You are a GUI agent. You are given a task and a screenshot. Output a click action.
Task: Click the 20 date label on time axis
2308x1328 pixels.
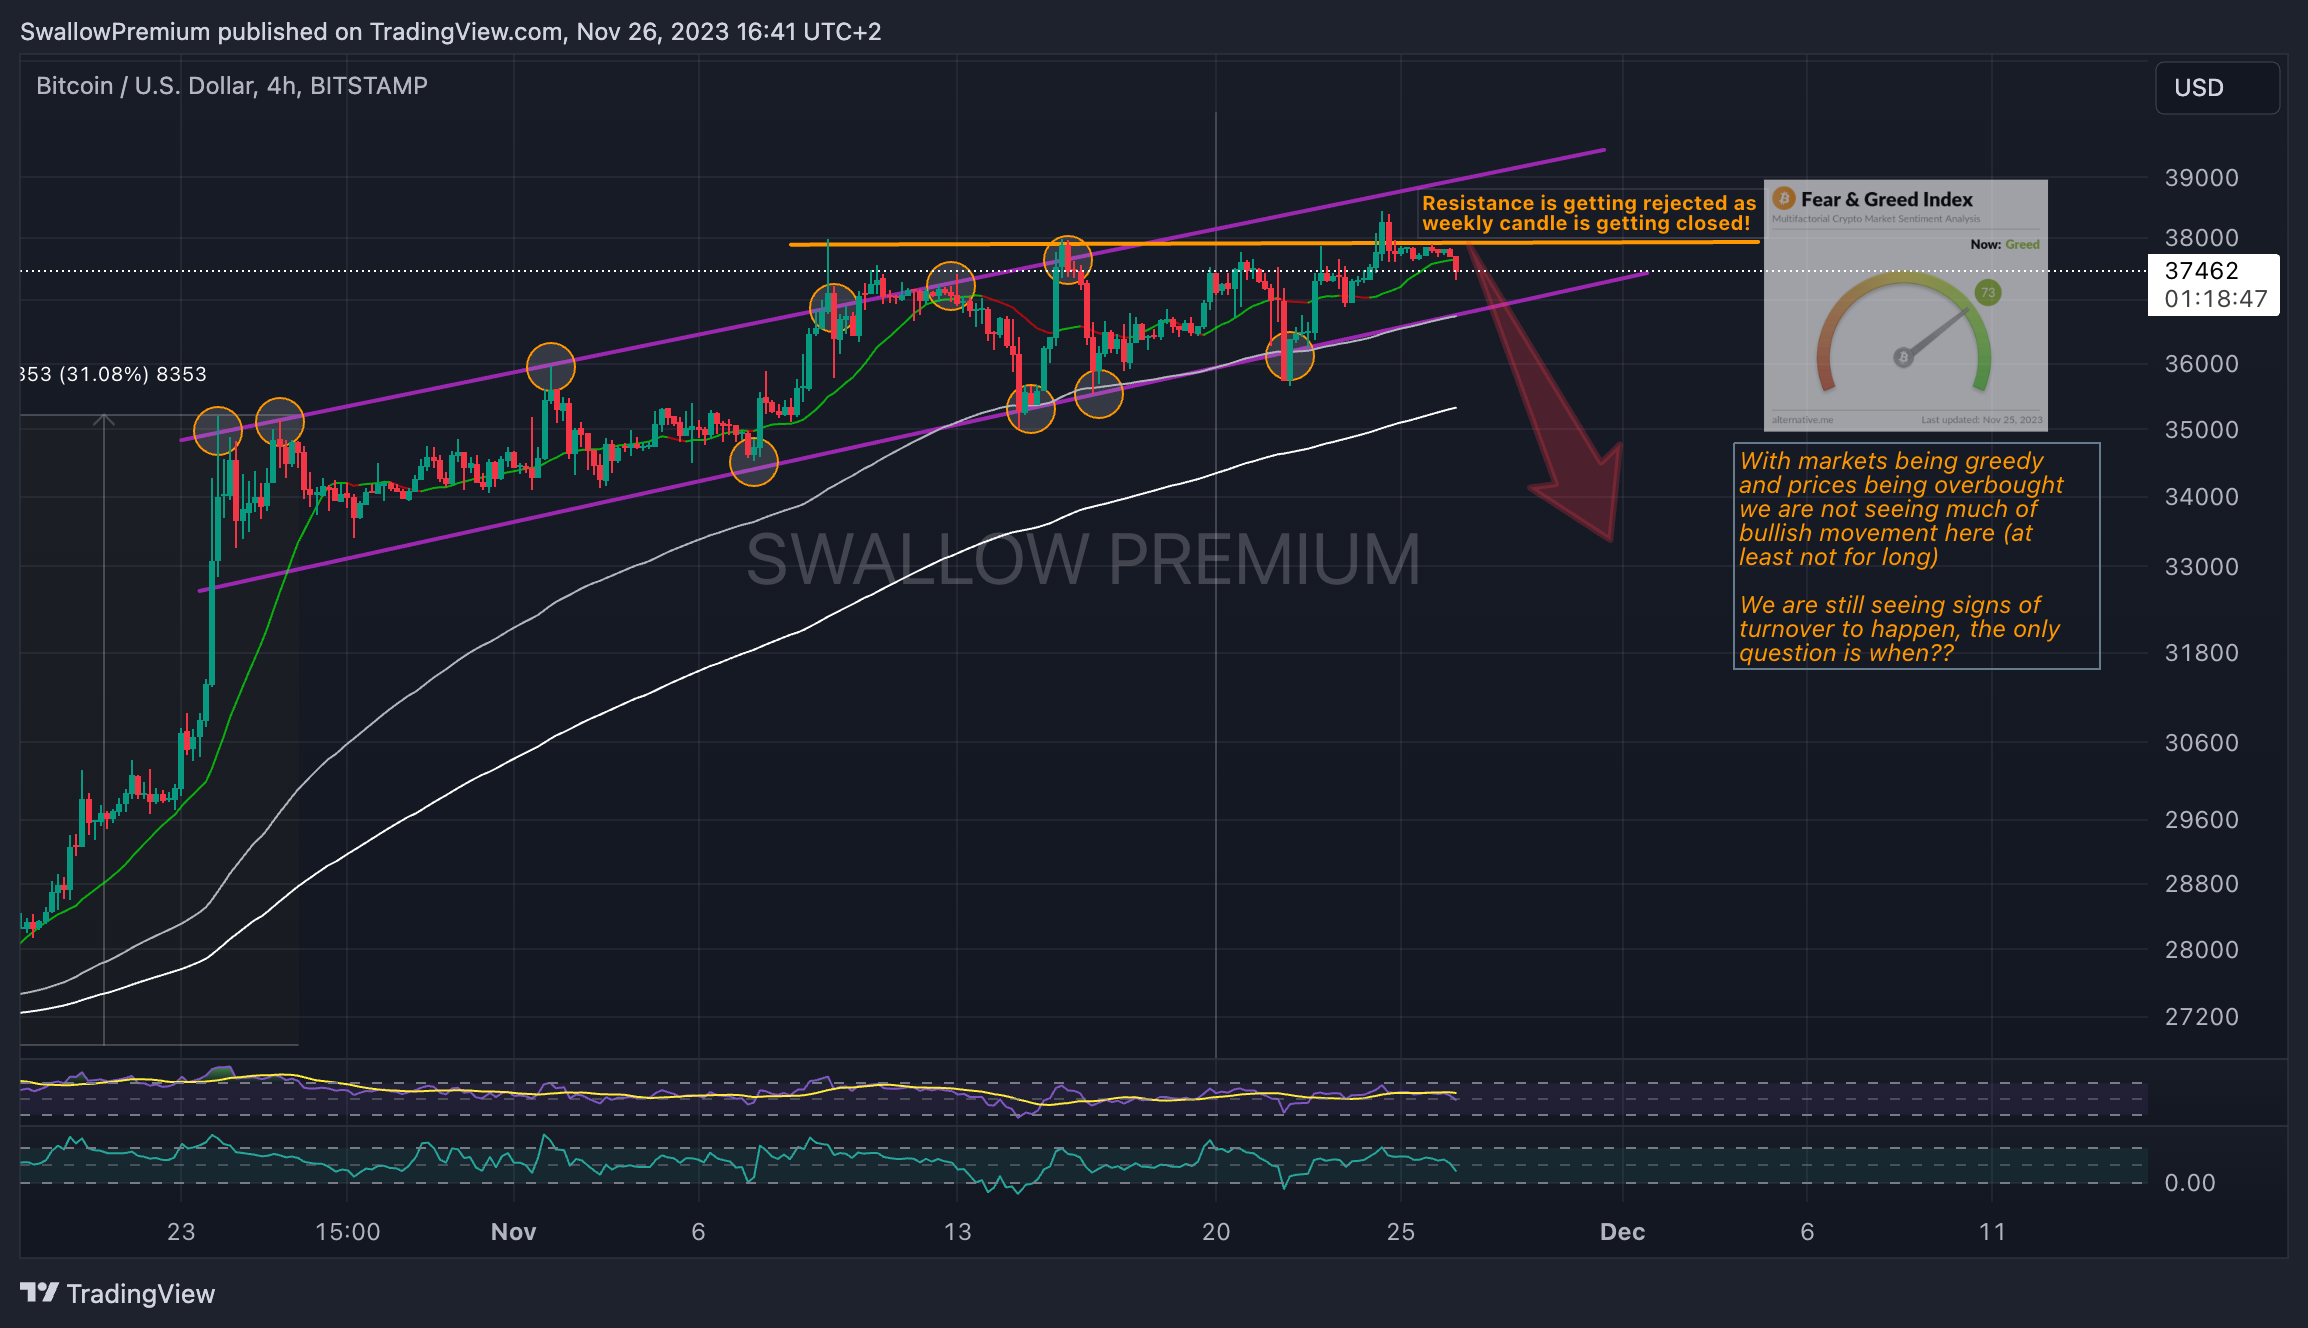click(x=1216, y=1232)
